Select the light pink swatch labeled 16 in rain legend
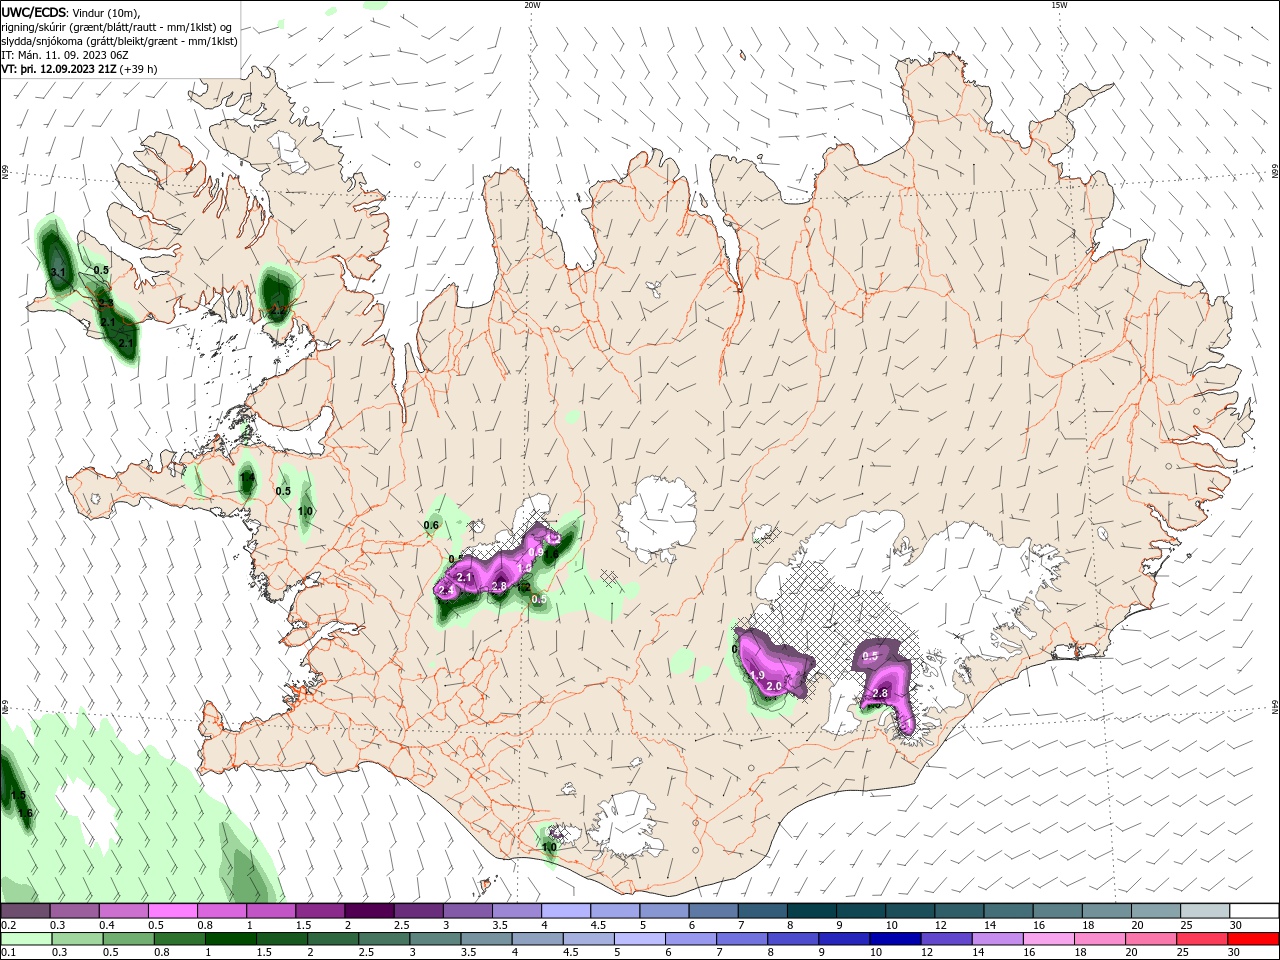Viewport: 1280px width, 960px height. 1048,939
